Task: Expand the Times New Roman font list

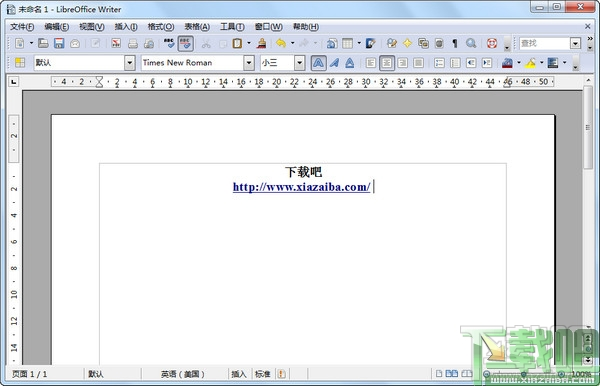Action: (x=249, y=63)
